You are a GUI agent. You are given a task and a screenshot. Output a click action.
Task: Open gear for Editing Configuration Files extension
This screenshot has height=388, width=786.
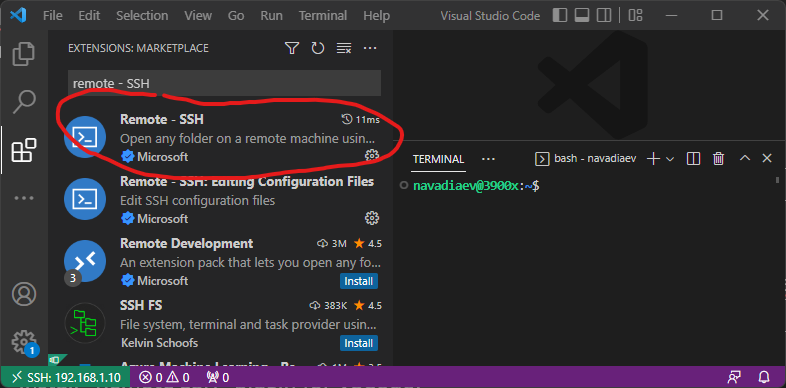coord(371,218)
